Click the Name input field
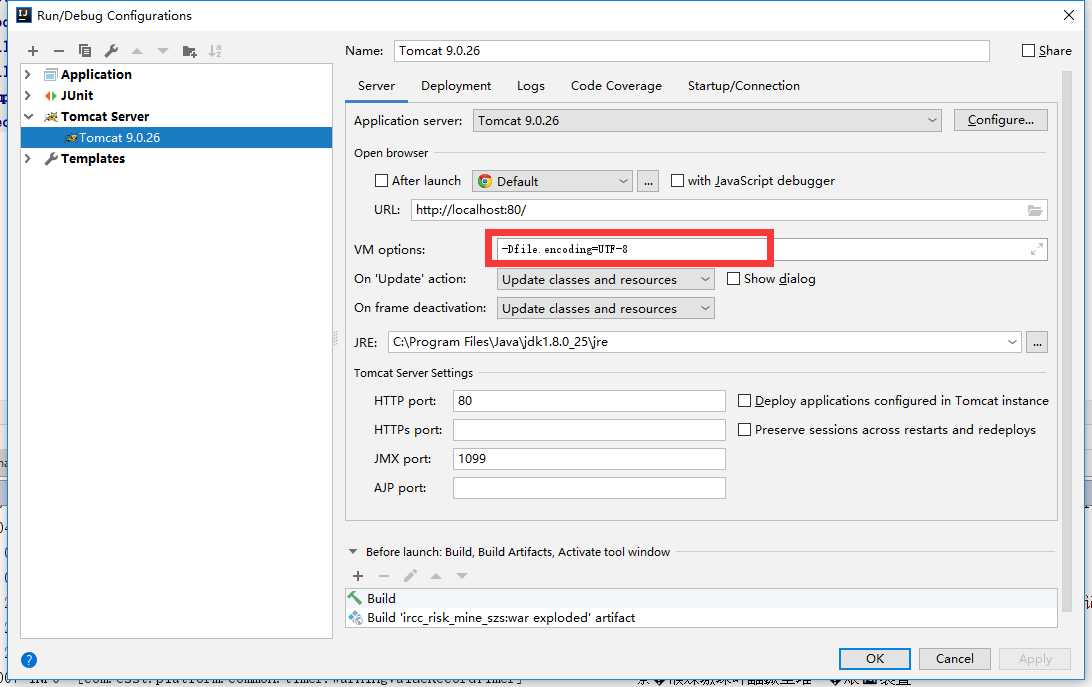The width and height of the screenshot is (1092, 687). pyautogui.click(x=692, y=51)
